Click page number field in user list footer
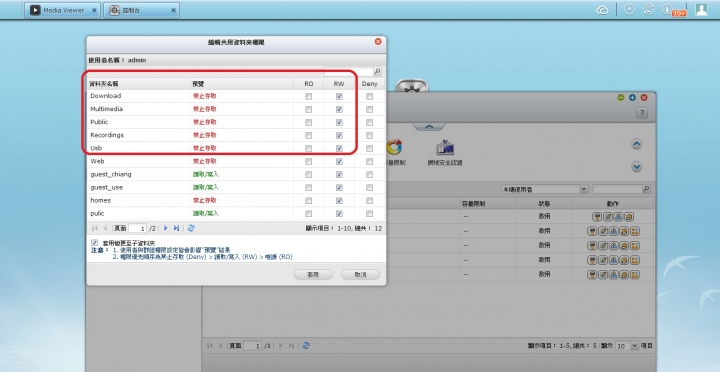720x372 pixels. tap(252, 346)
